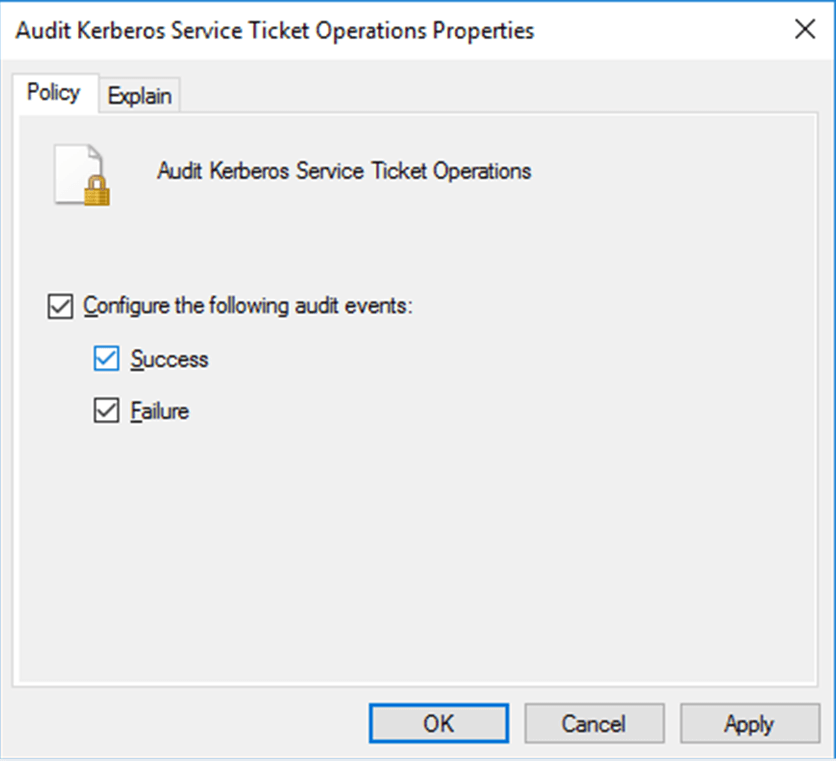Click blank panel area below Failure checkbox
The image size is (836, 761).
(400, 540)
